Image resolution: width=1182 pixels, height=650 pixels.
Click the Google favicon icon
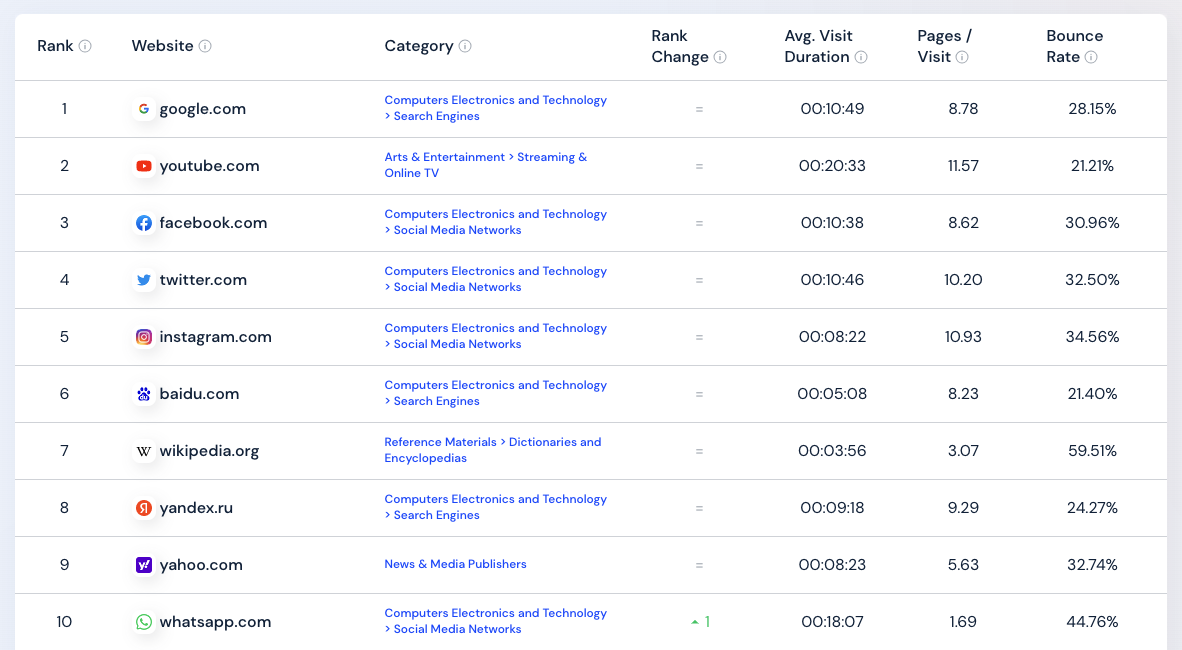pyautogui.click(x=143, y=109)
